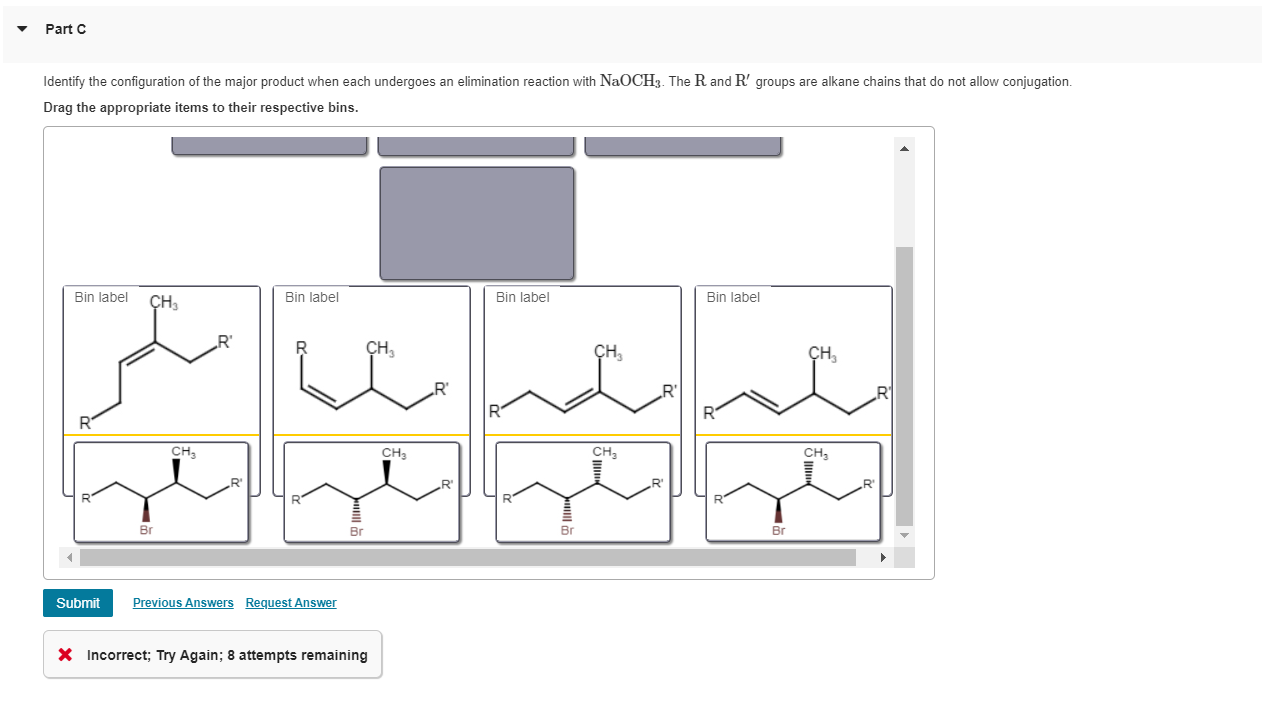Collapse the Part C section triangle
Viewport: 1262px width, 712px height.
[x=23, y=29]
